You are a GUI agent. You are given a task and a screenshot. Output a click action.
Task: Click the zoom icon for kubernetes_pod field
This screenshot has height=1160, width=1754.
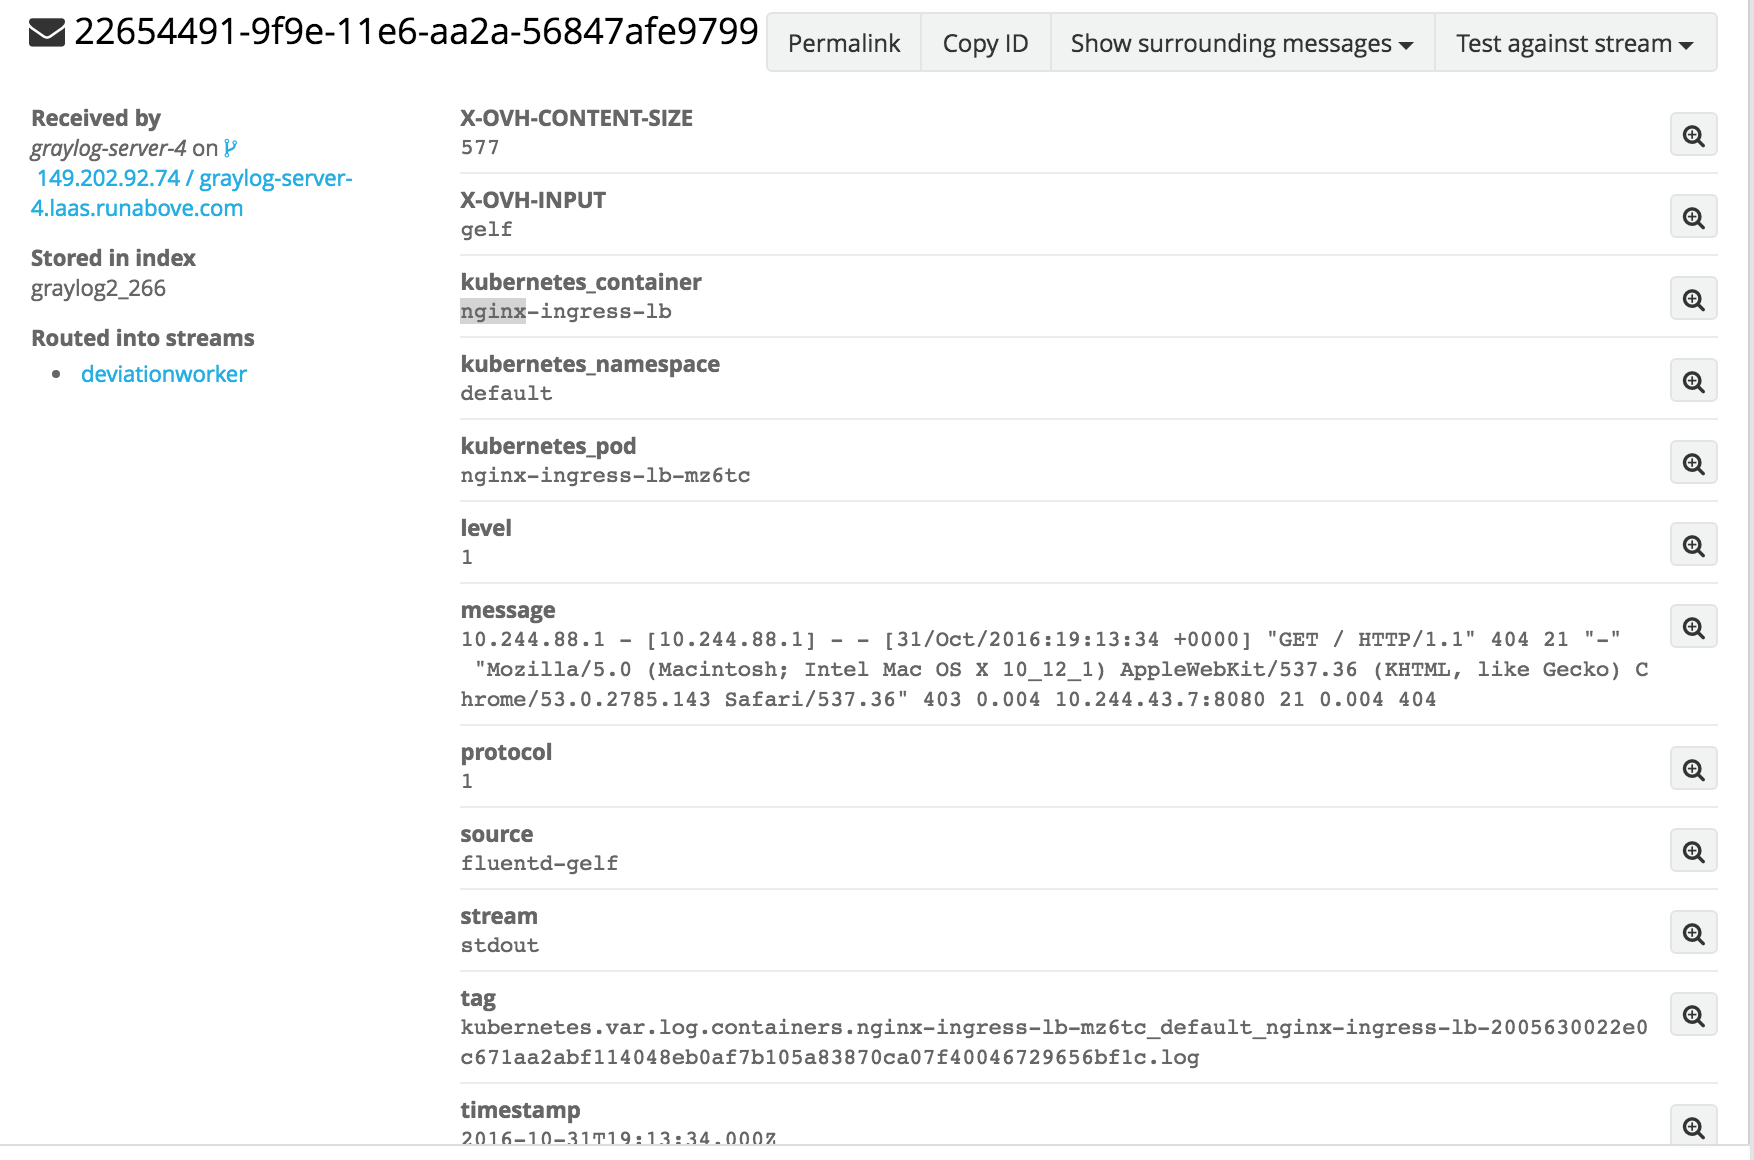pyautogui.click(x=1693, y=463)
